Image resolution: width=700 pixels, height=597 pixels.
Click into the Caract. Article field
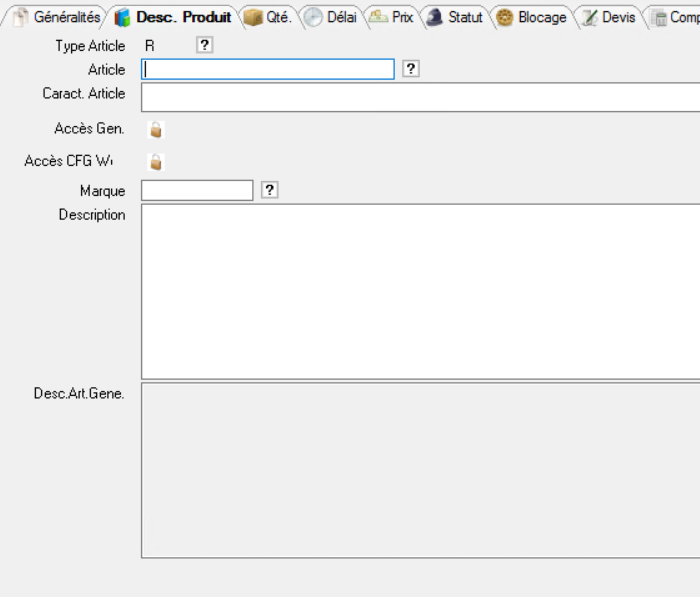tap(421, 97)
